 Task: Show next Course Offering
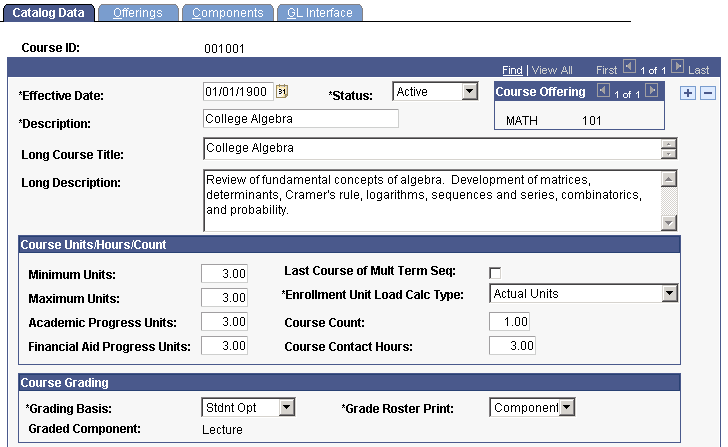point(651,91)
